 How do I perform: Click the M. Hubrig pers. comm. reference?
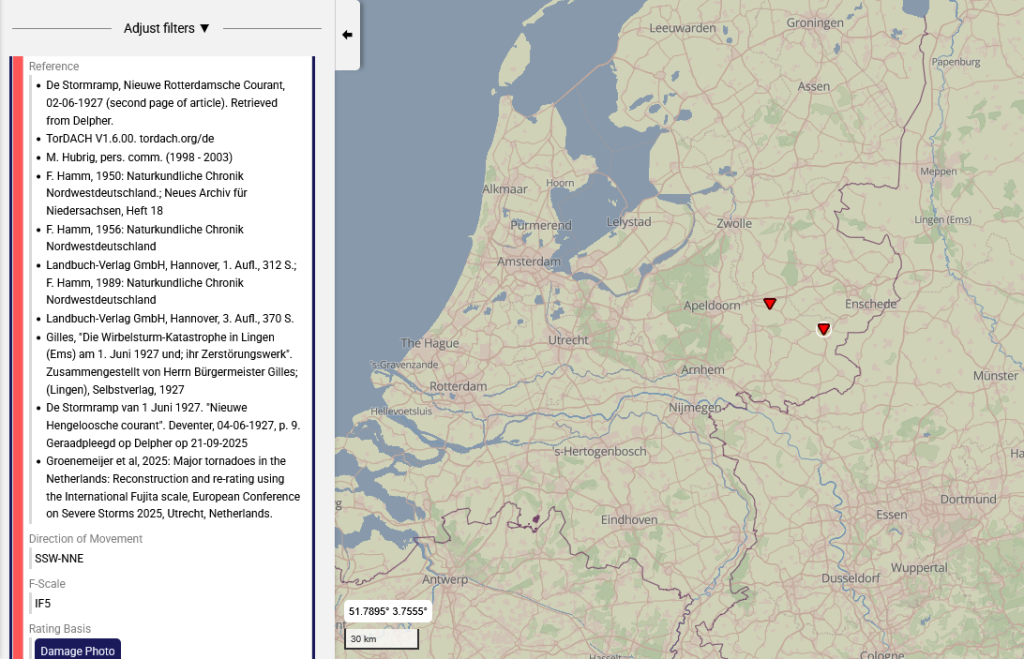tap(139, 157)
